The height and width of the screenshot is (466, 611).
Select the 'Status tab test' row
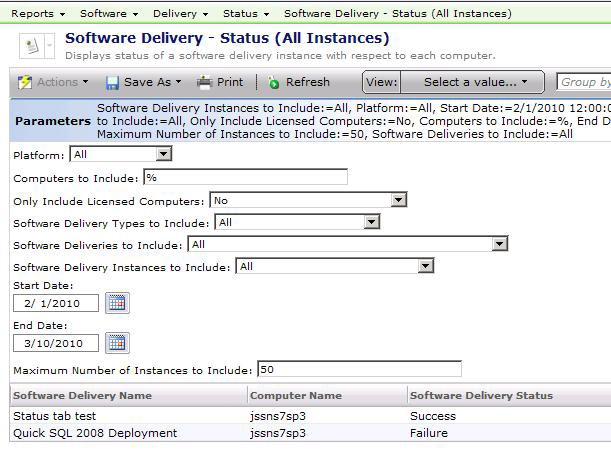(x=310, y=416)
